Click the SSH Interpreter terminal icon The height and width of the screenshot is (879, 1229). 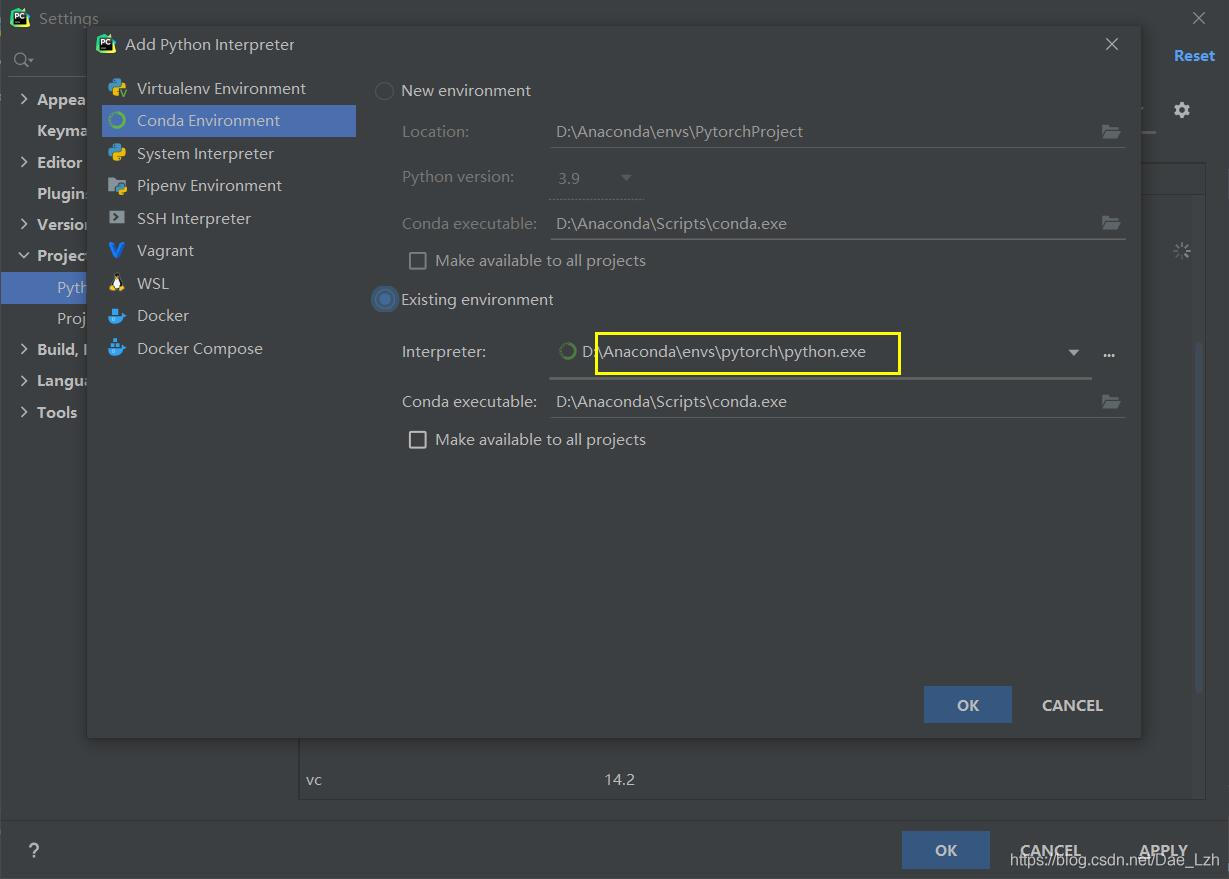pyautogui.click(x=118, y=218)
